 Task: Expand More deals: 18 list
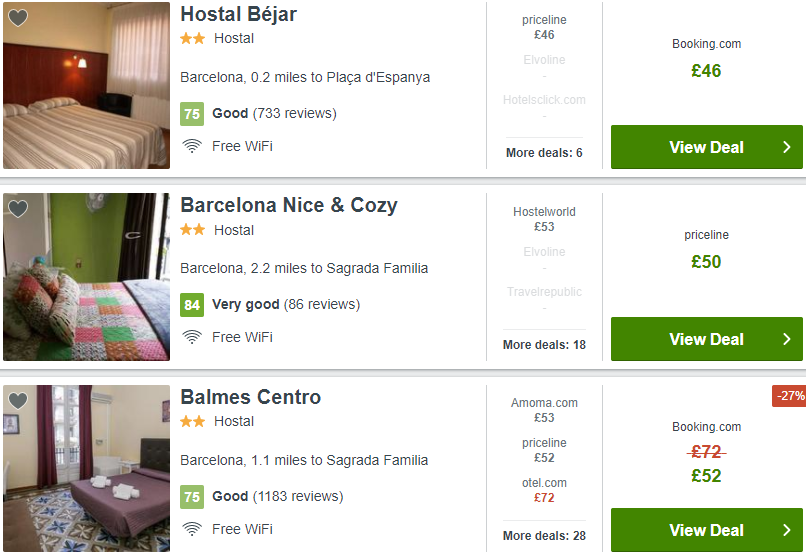pyautogui.click(x=544, y=345)
